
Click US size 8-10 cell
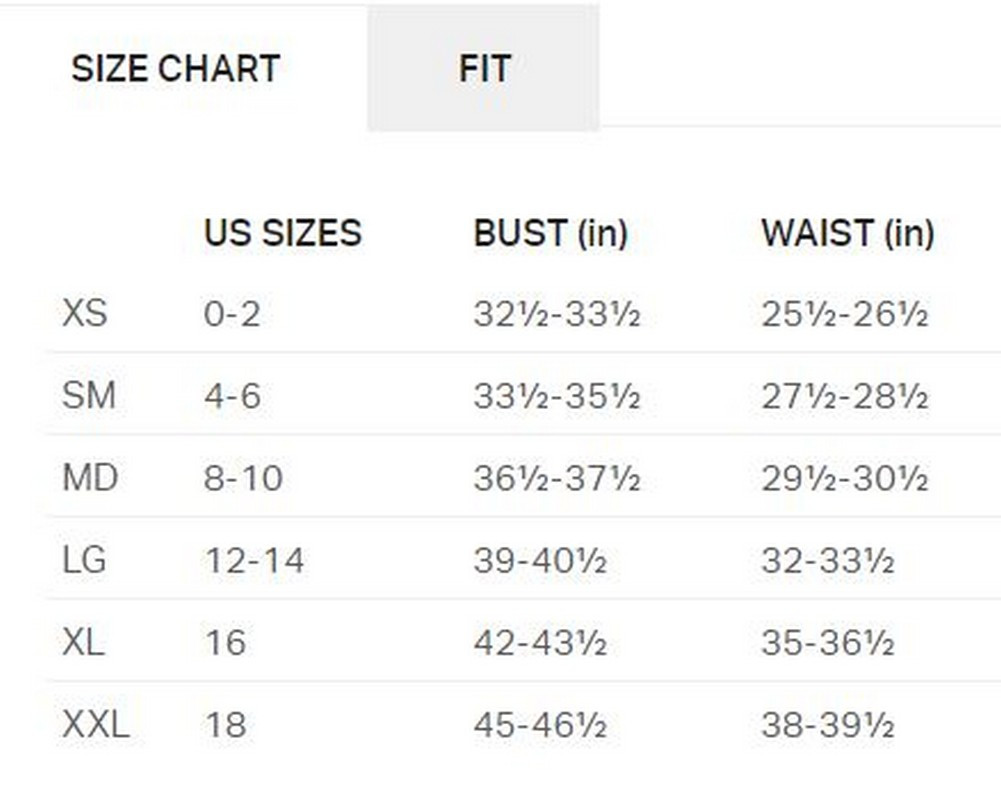click(243, 478)
